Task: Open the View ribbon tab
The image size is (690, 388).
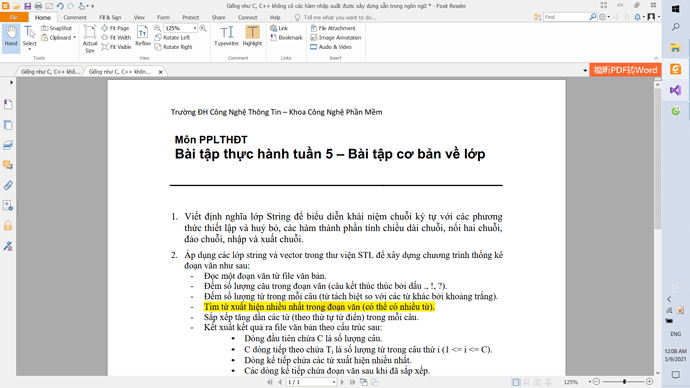Action: point(139,18)
